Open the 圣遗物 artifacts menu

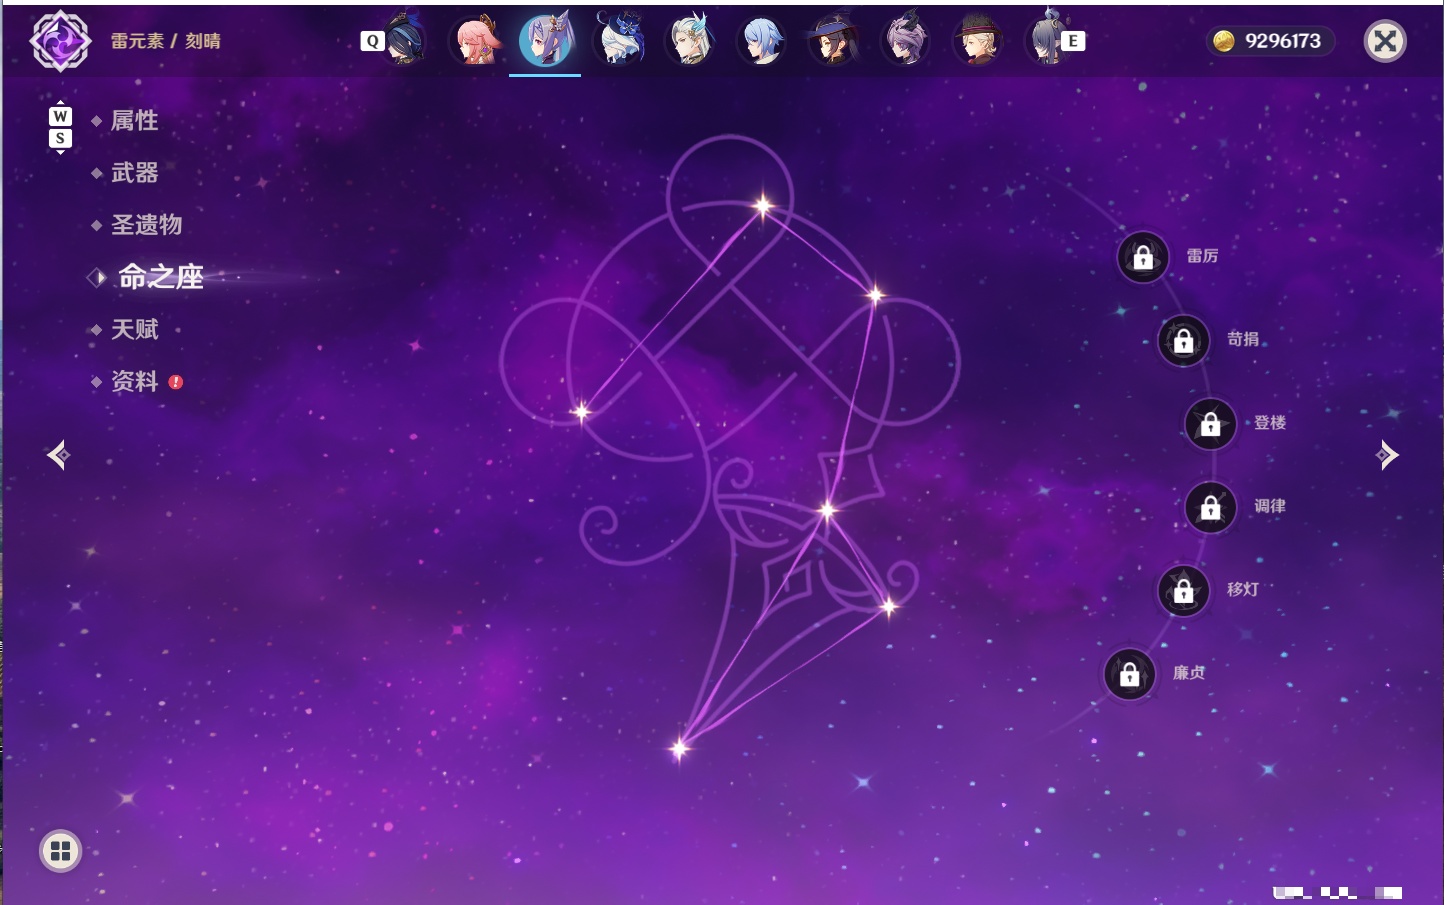pyautogui.click(x=146, y=225)
